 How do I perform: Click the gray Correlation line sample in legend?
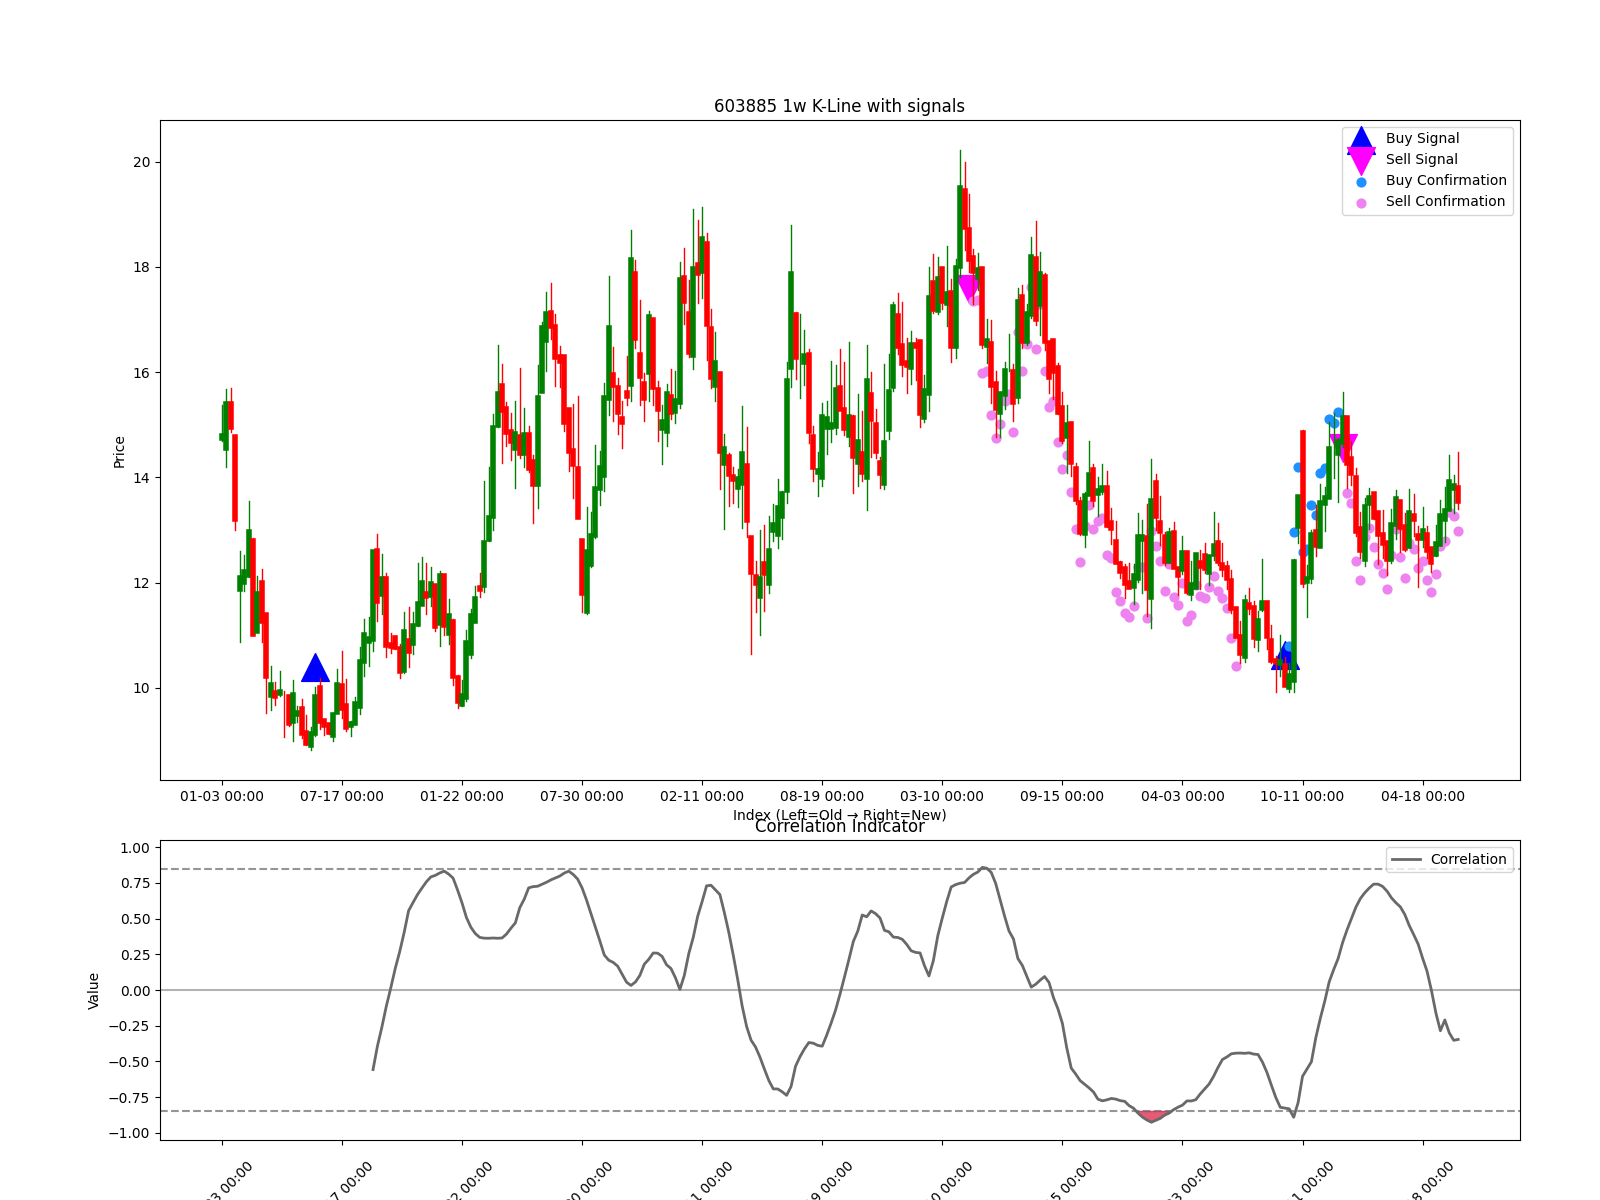coord(1406,860)
